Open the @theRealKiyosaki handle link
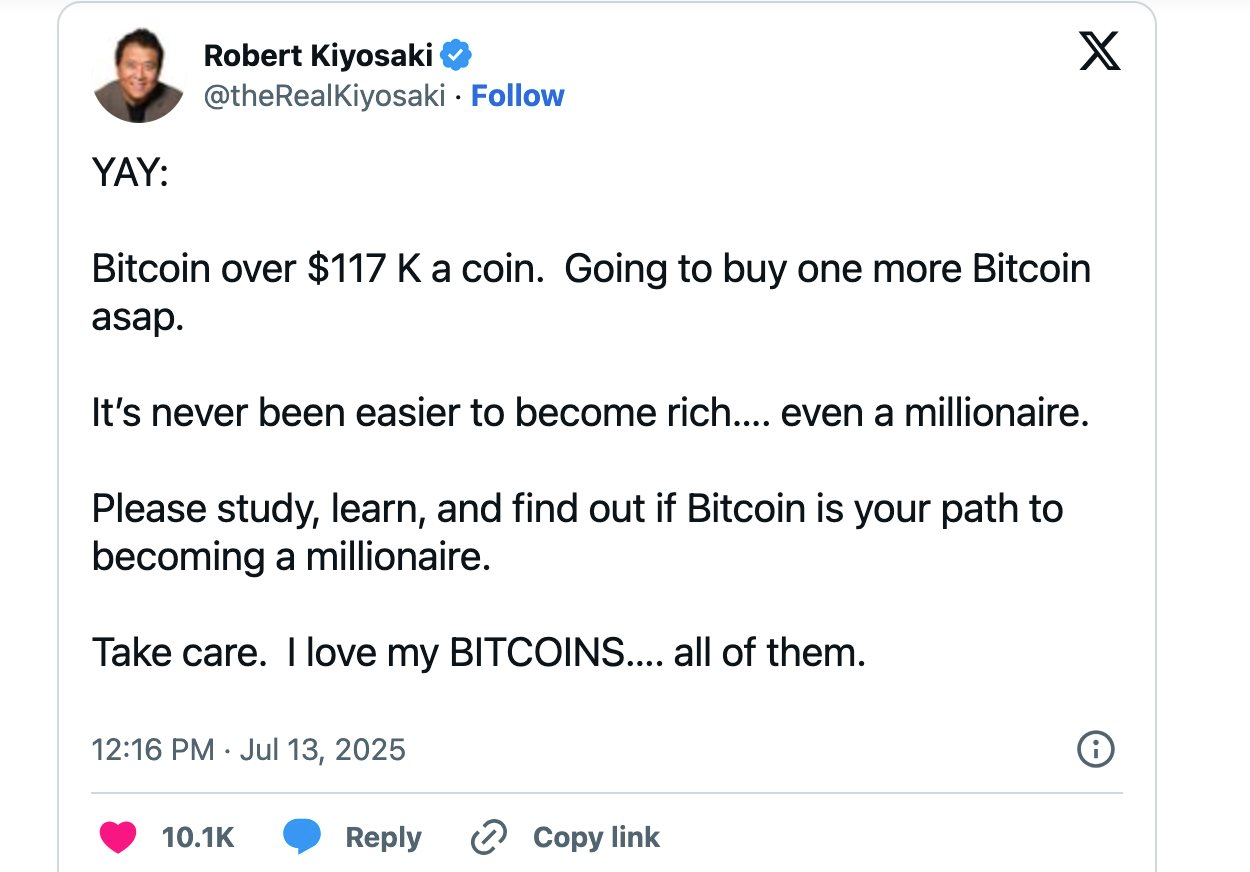The width and height of the screenshot is (1250, 872). coord(324,96)
